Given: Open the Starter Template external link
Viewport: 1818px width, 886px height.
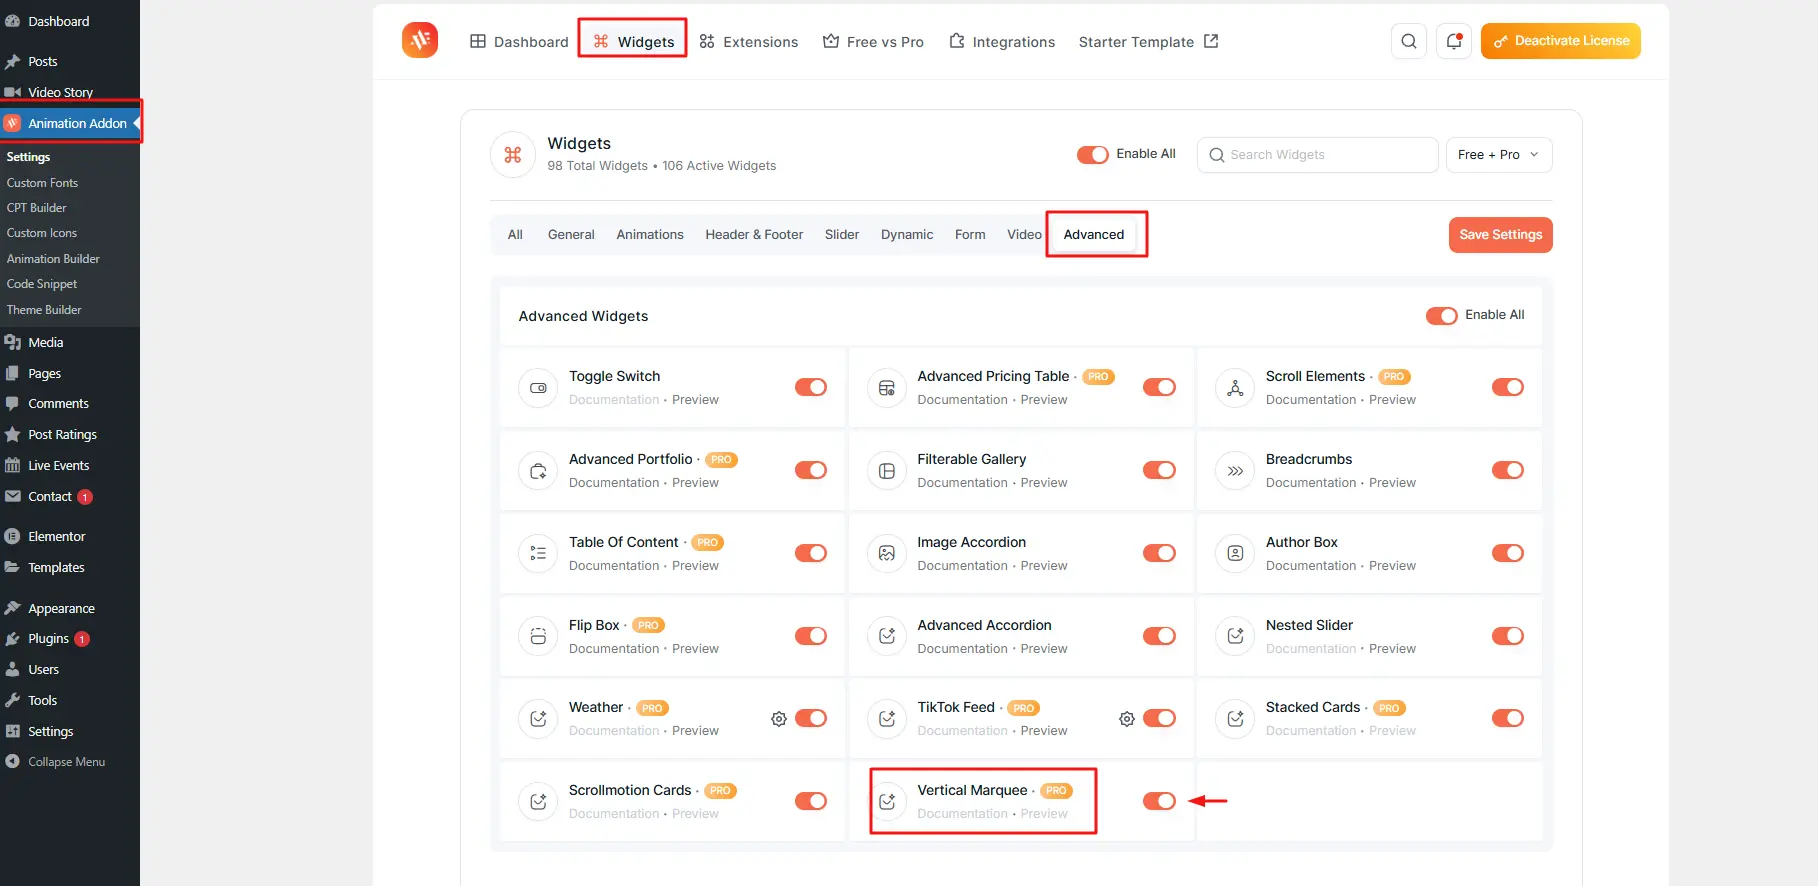Looking at the screenshot, I should pos(1148,41).
